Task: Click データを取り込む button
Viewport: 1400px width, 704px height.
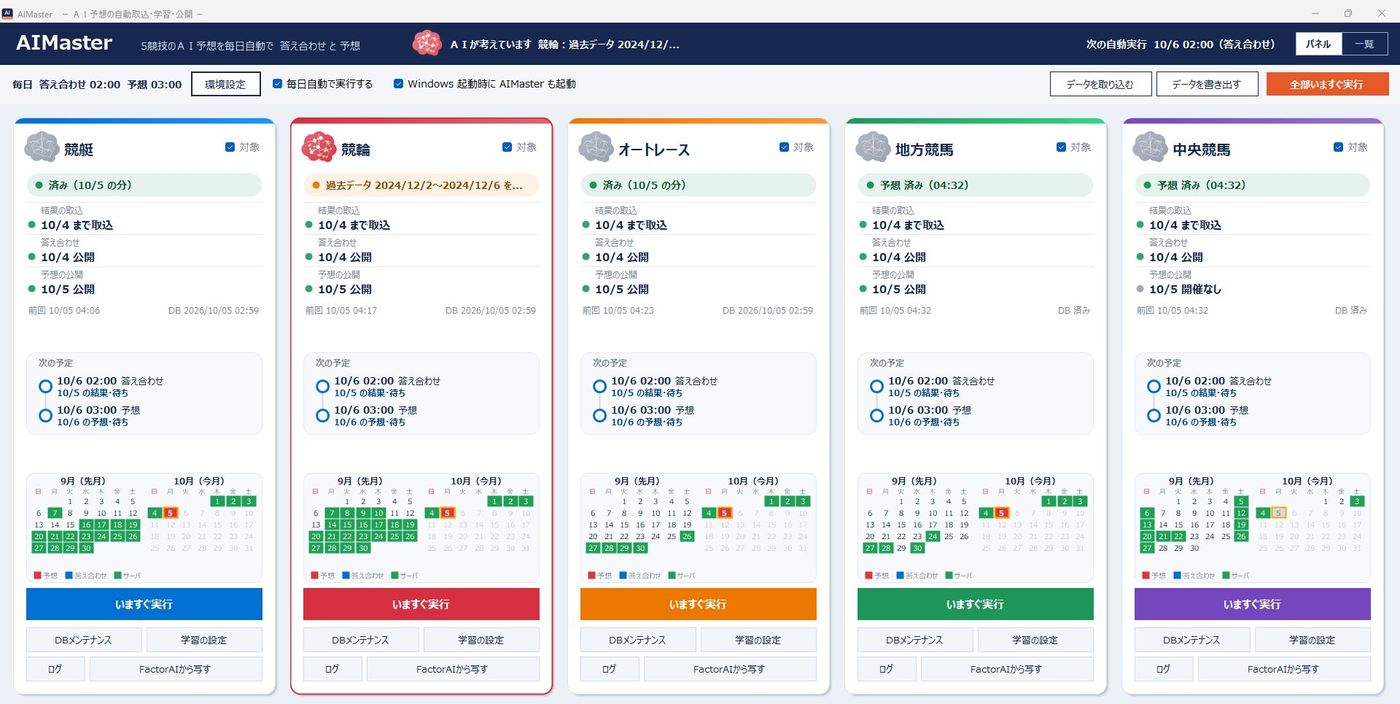Action: [x=1100, y=84]
